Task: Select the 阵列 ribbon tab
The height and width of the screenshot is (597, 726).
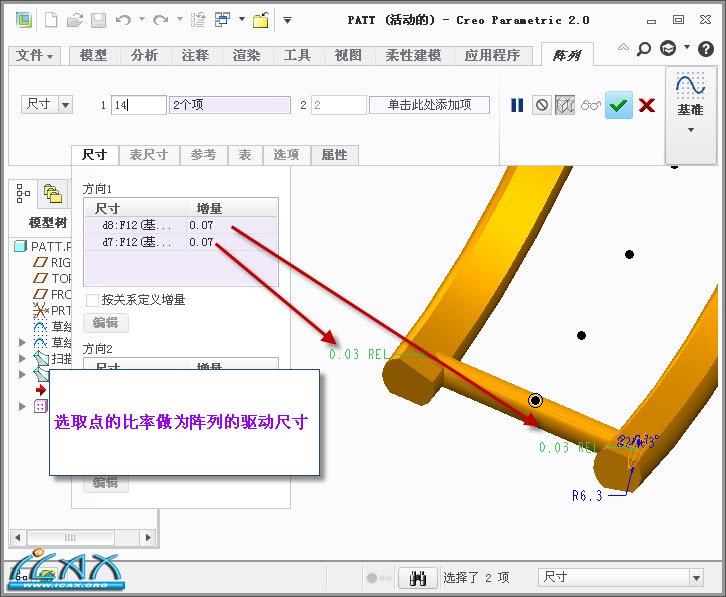Action: (567, 56)
